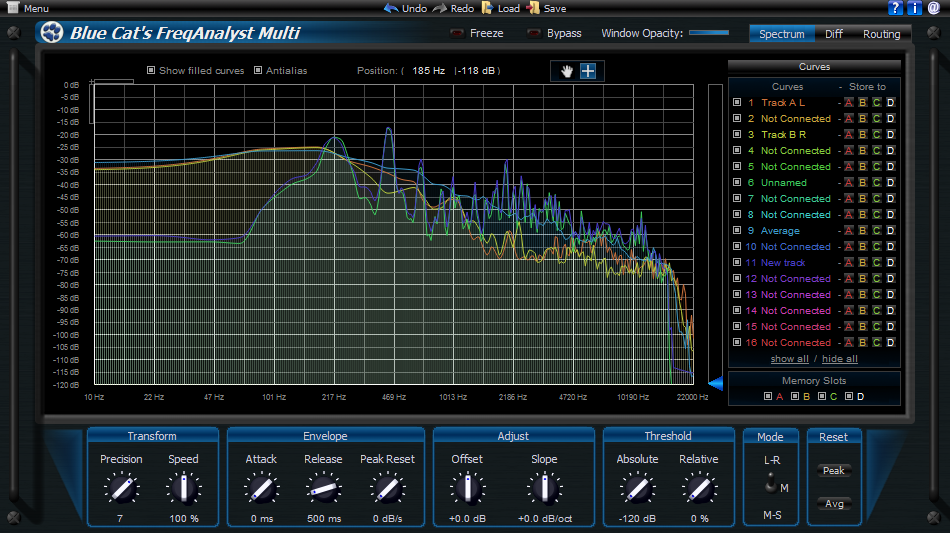Toggle visibility of curve 9 Average
The width and height of the screenshot is (950, 533).
click(737, 231)
